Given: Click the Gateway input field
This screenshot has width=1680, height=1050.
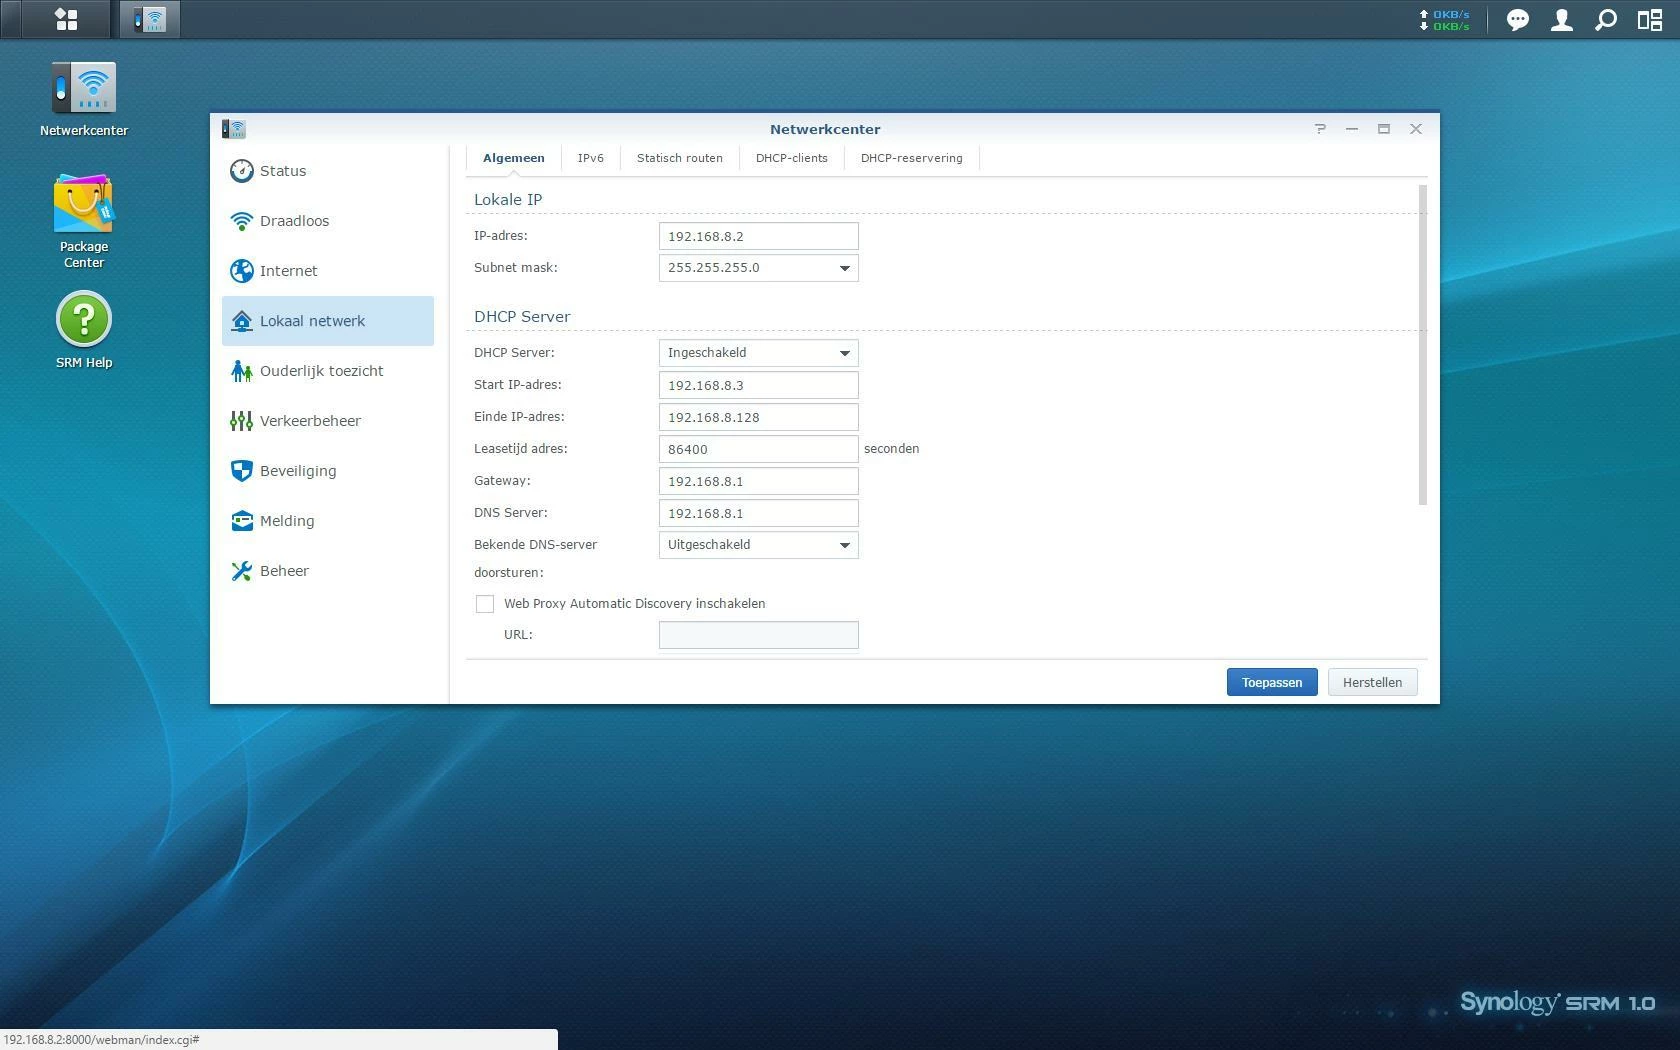Looking at the screenshot, I should pyautogui.click(x=759, y=481).
